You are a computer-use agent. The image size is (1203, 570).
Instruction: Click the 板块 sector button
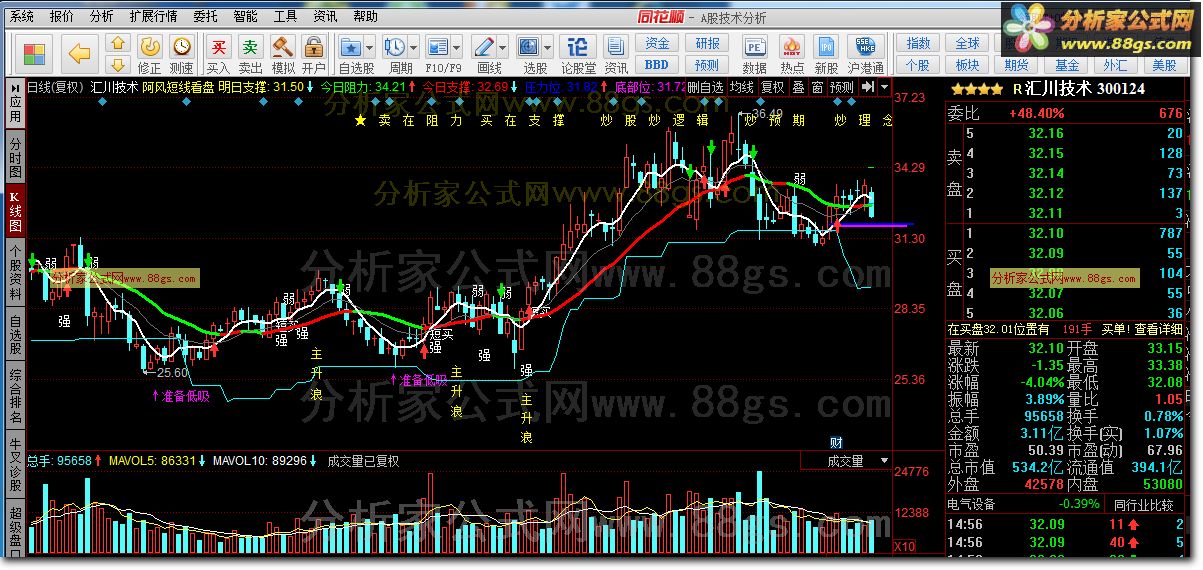(x=967, y=64)
